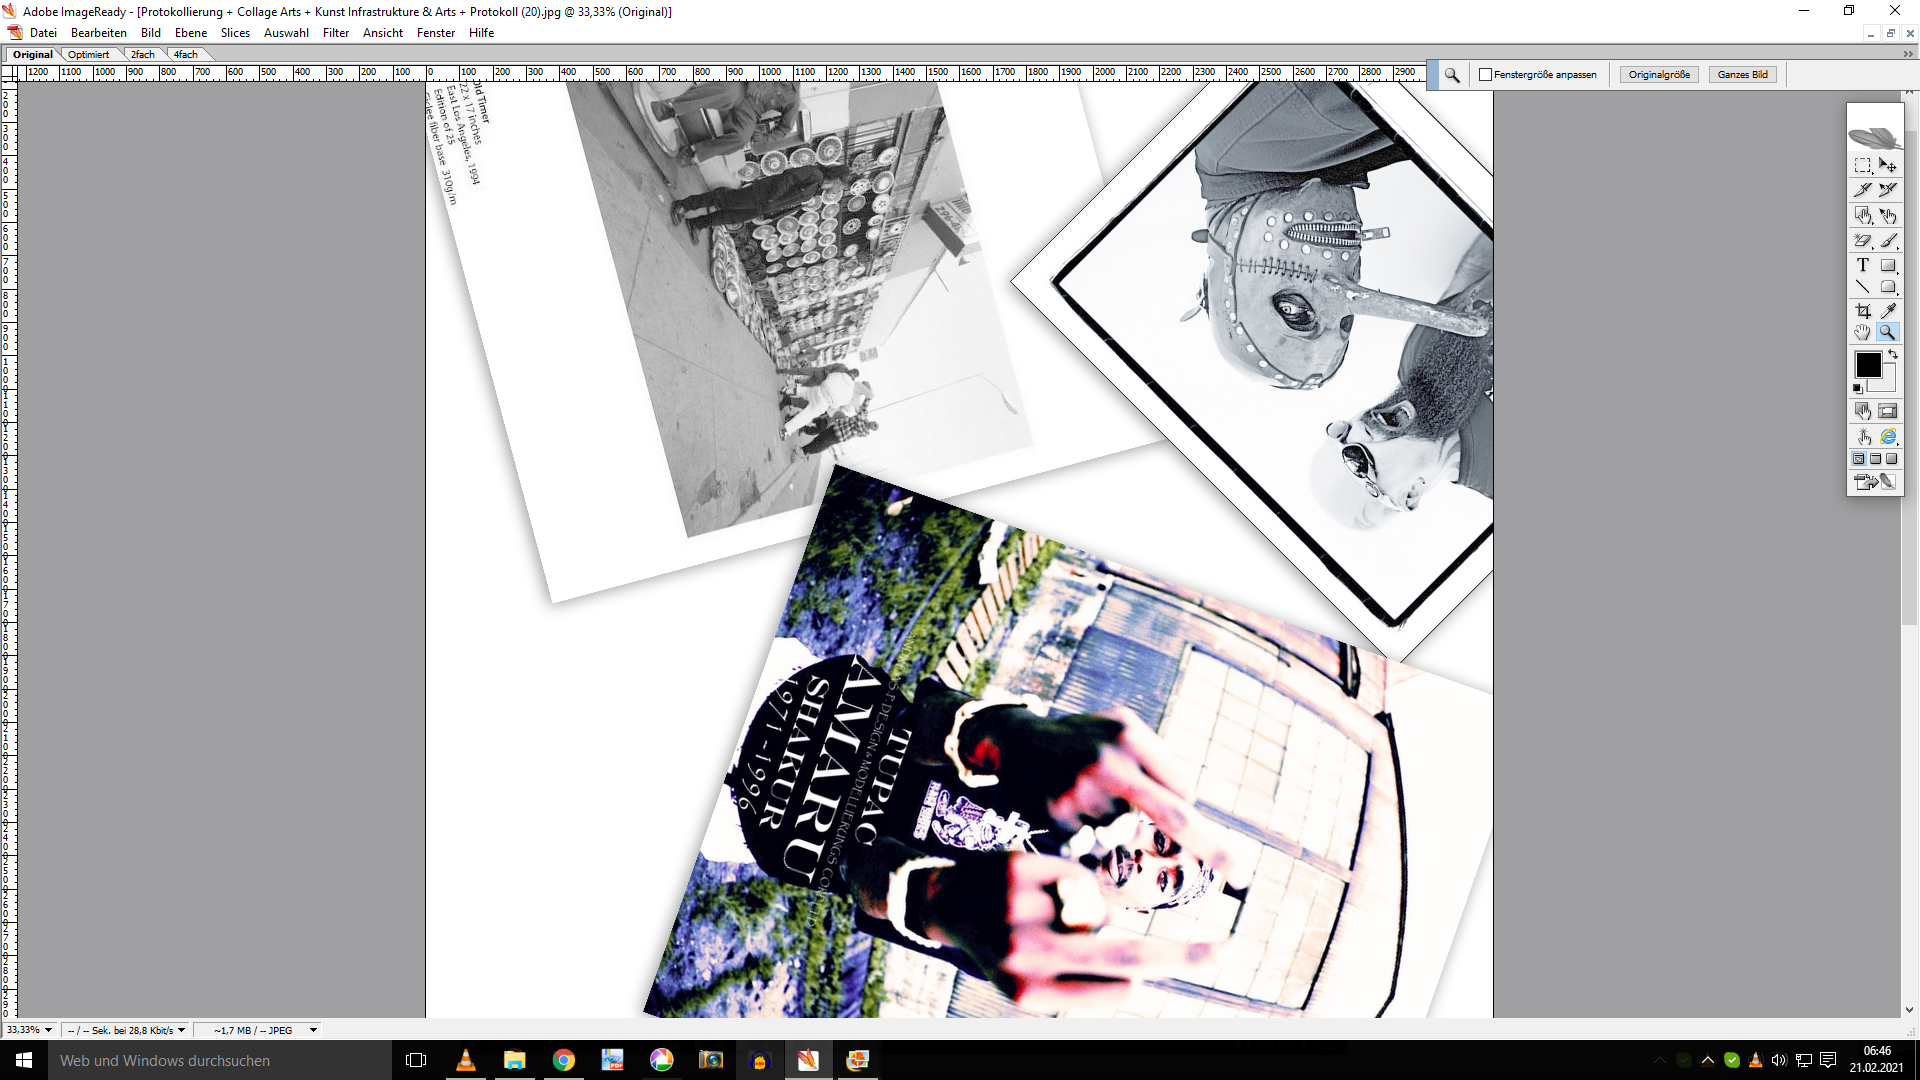Image resolution: width=1920 pixels, height=1080 pixels.
Task: Open VLC media player from taskbar
Action: coord(466,1060)
